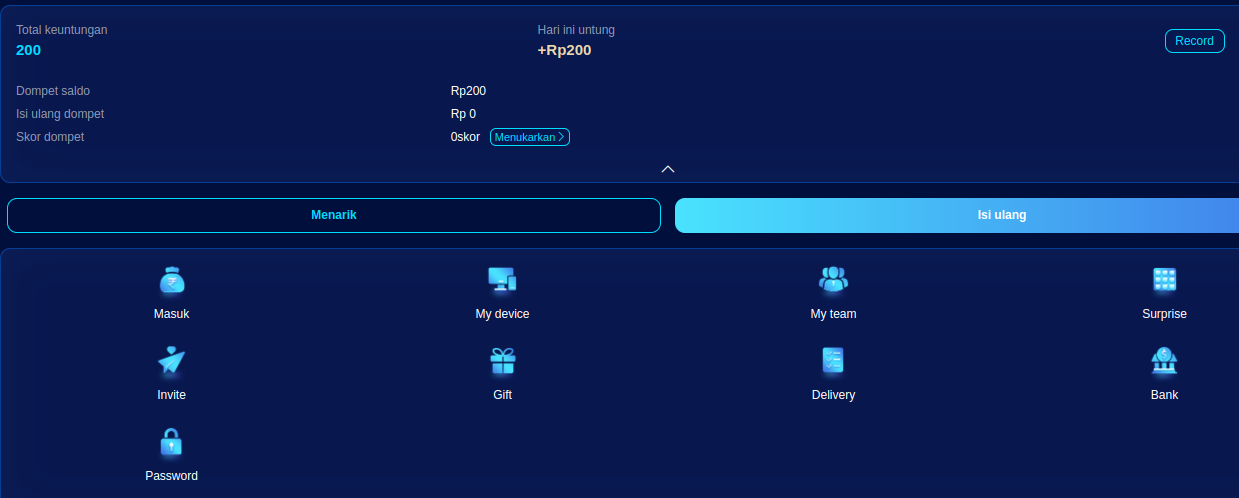Click the +Rp200 daily profit value
This screenshot has width=1239, height=498.
564,50
